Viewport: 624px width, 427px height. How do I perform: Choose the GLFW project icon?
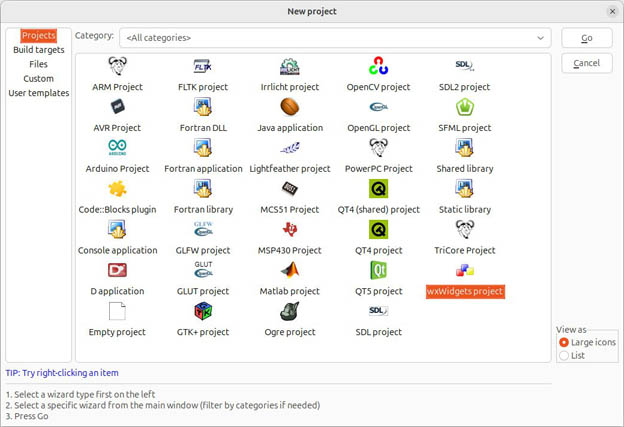click(x=203, y=229)
